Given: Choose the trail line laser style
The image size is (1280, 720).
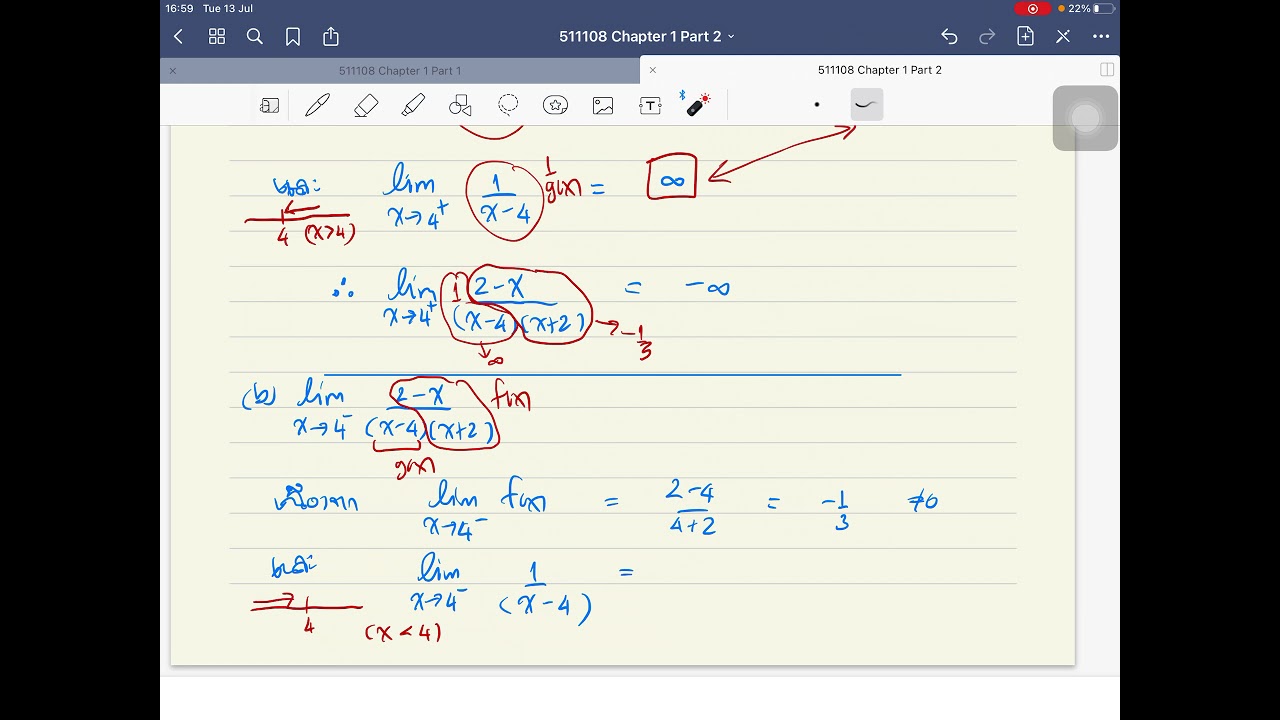Looking at the screenshot, I should 866,104.
